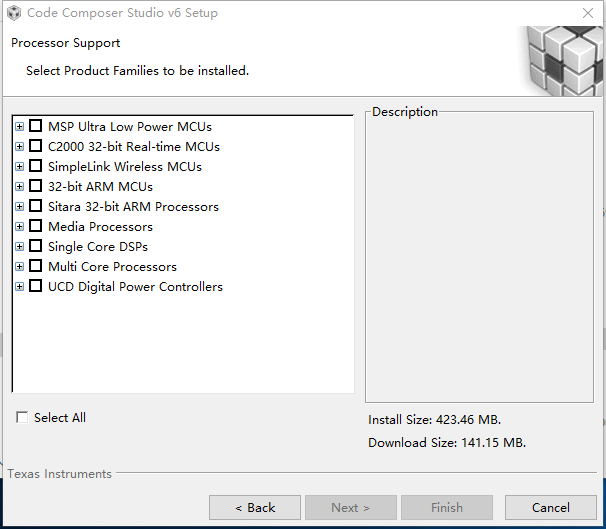
Task: Close the Setup window
Action: [588, 13]
